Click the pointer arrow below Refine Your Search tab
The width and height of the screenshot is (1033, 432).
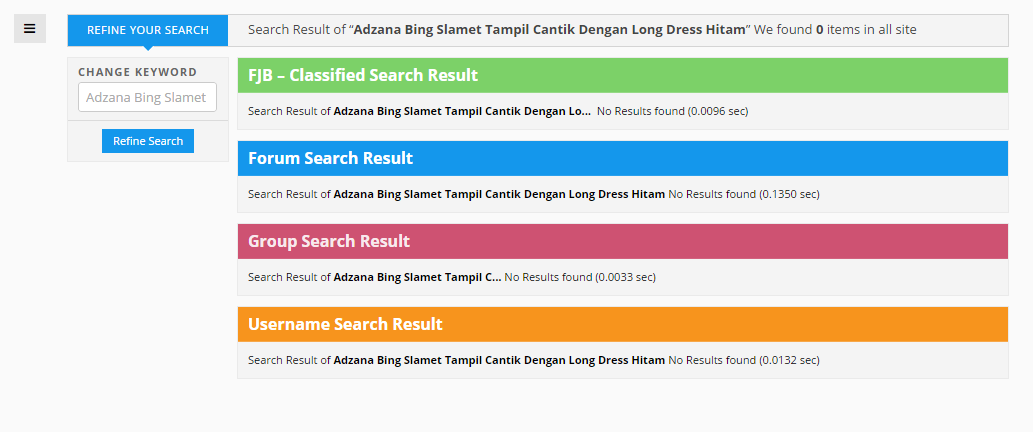148,48
